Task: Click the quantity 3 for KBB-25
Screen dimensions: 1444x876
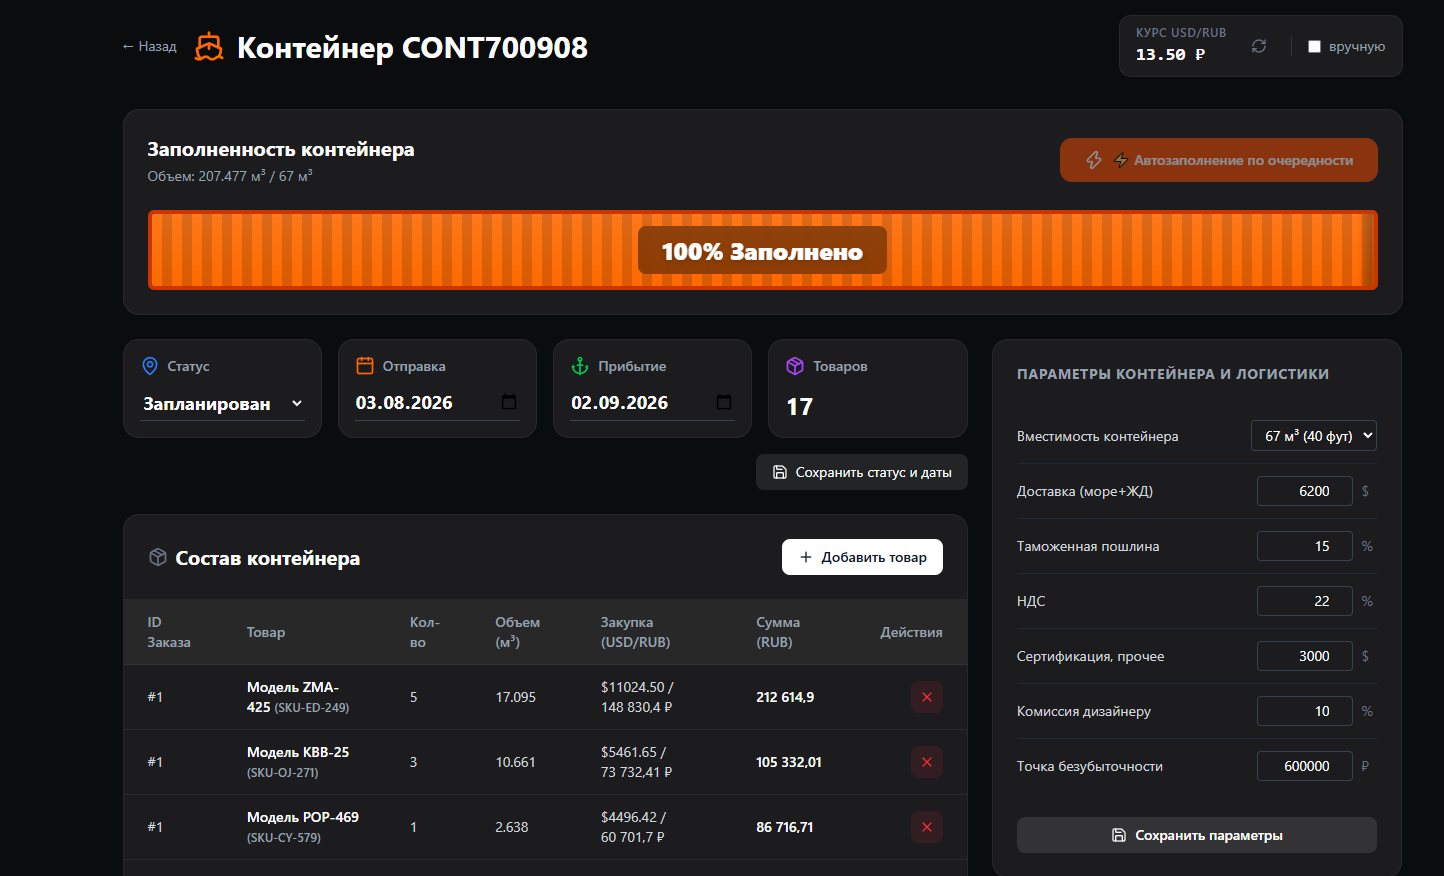Action: tap(414, 762)
